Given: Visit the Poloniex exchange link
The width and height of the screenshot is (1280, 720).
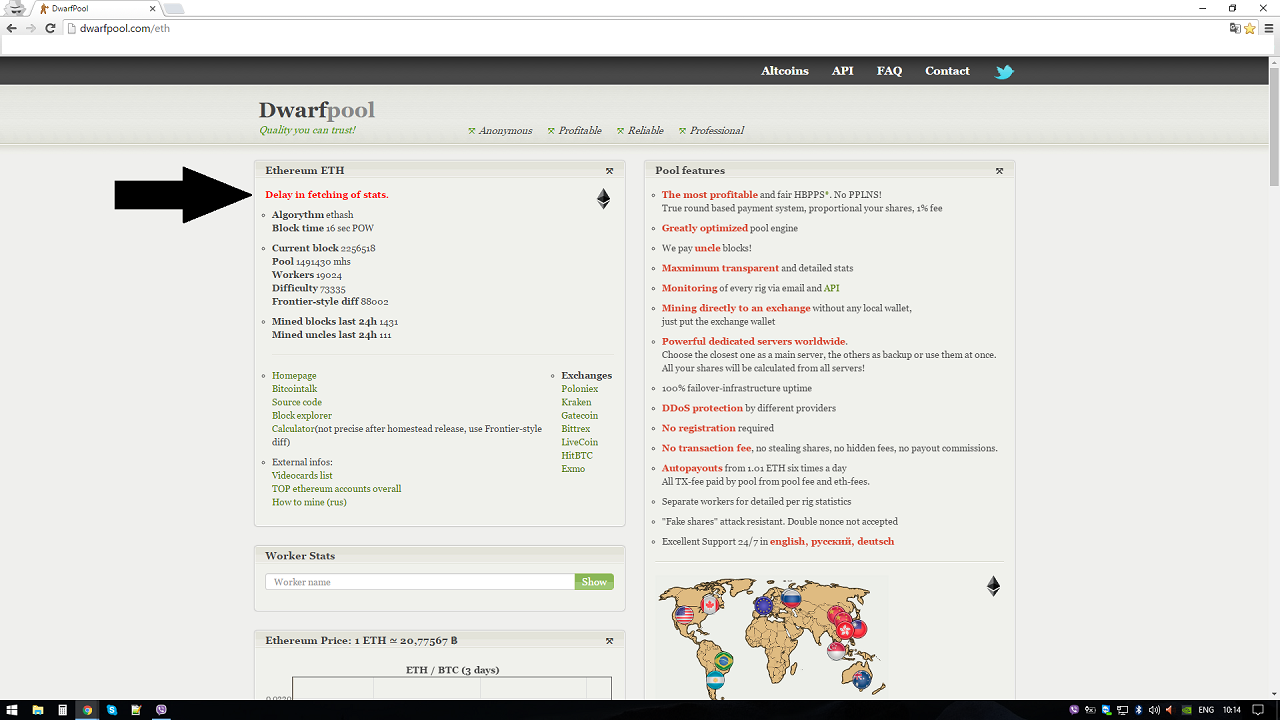Looking at the screenshot, I should click(x=580, y=389).
